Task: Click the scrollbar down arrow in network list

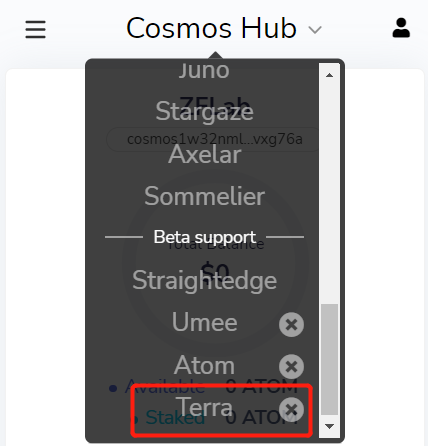Action: (x=329, y=426)
